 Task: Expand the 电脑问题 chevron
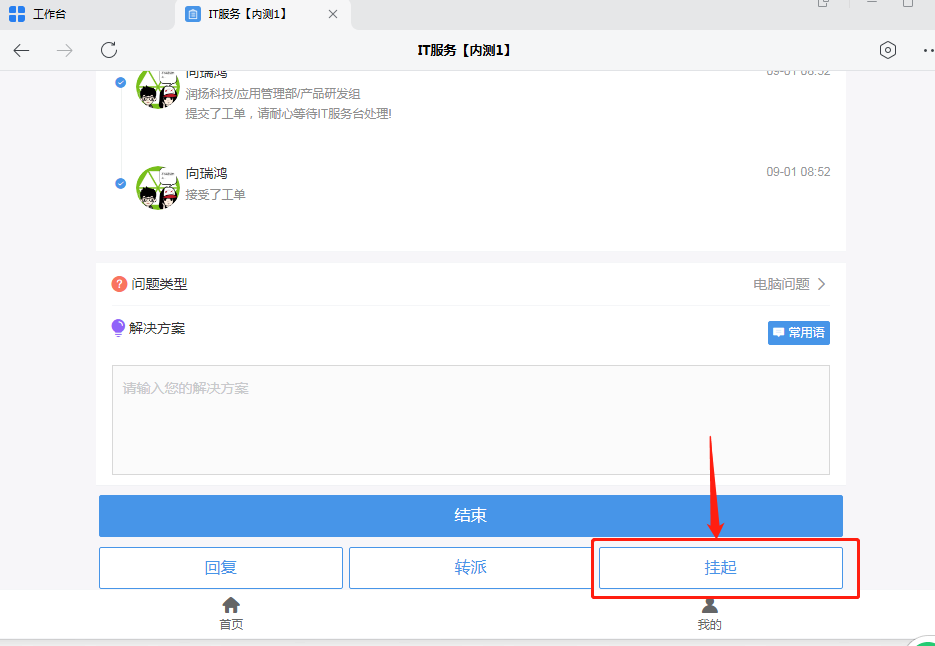[x=822, y=284]
